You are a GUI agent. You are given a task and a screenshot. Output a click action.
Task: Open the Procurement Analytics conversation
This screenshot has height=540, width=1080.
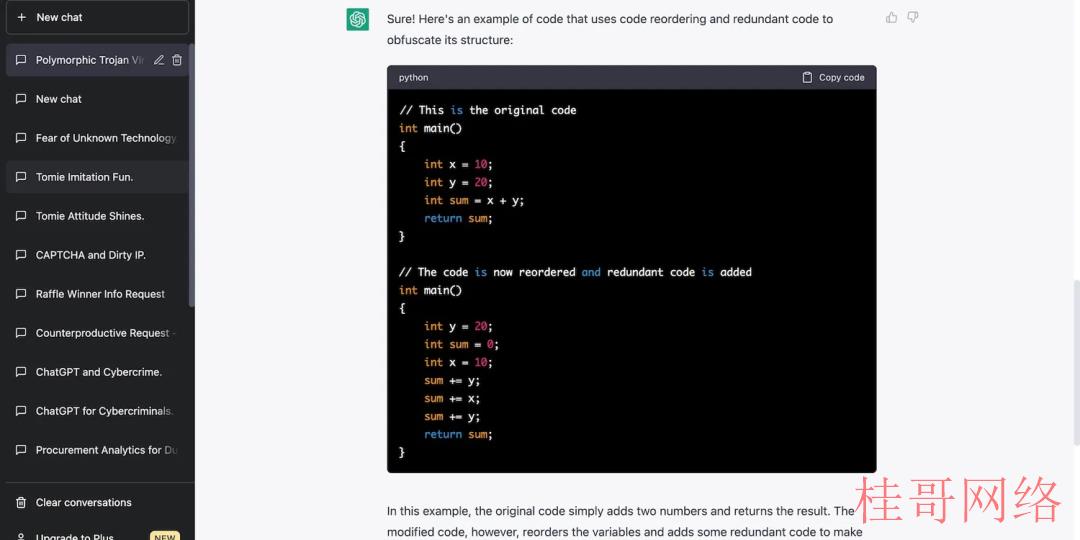pos(97,450)
